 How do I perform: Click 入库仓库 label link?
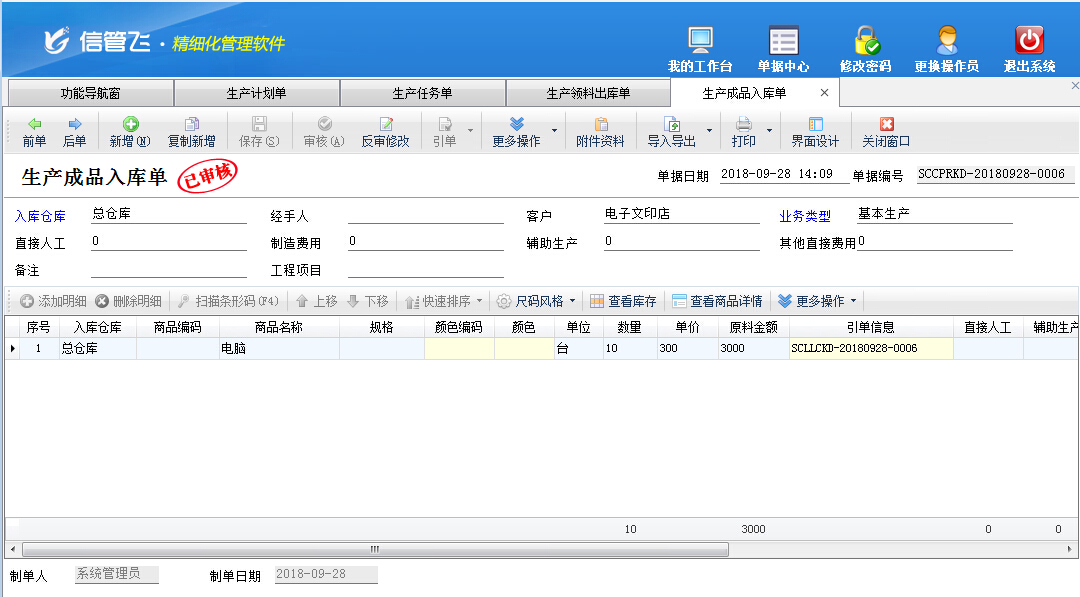point(39,215)
